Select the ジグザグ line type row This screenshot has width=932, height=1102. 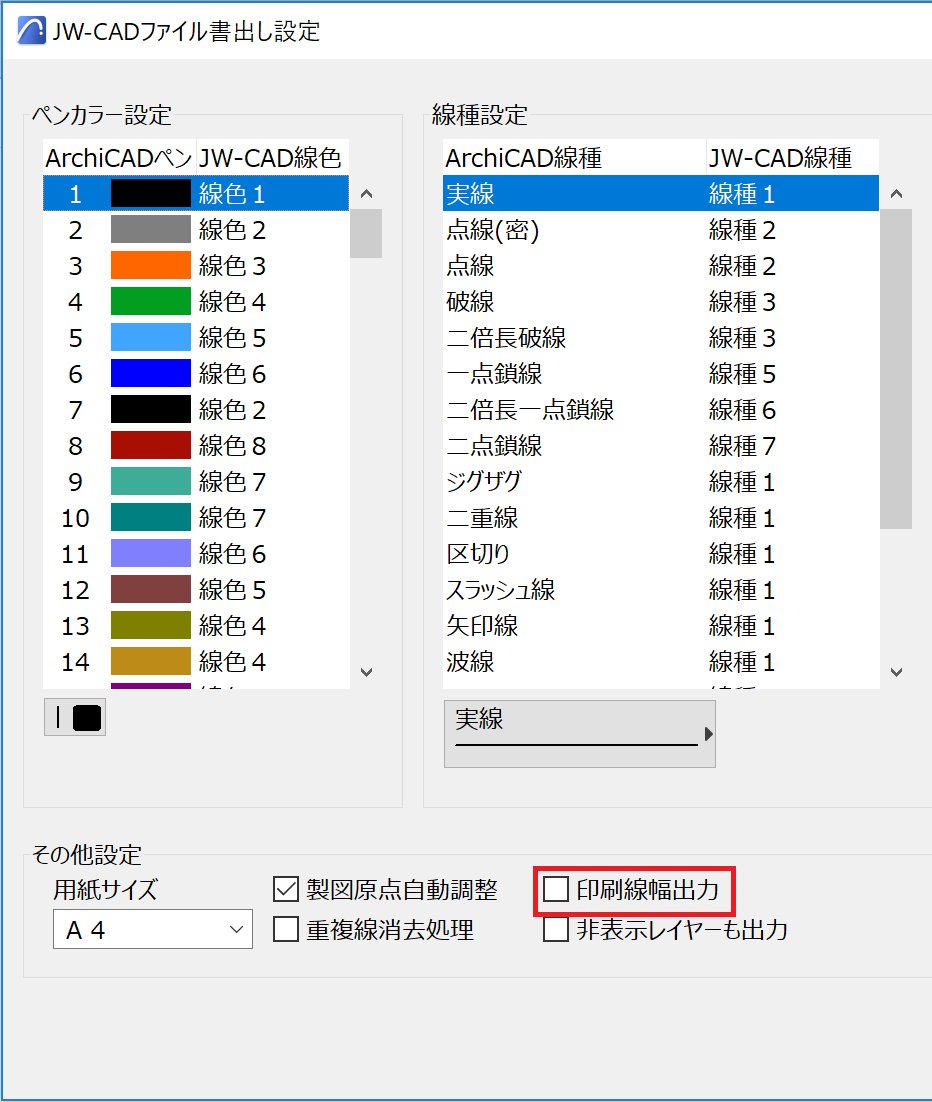pos(661,481)
